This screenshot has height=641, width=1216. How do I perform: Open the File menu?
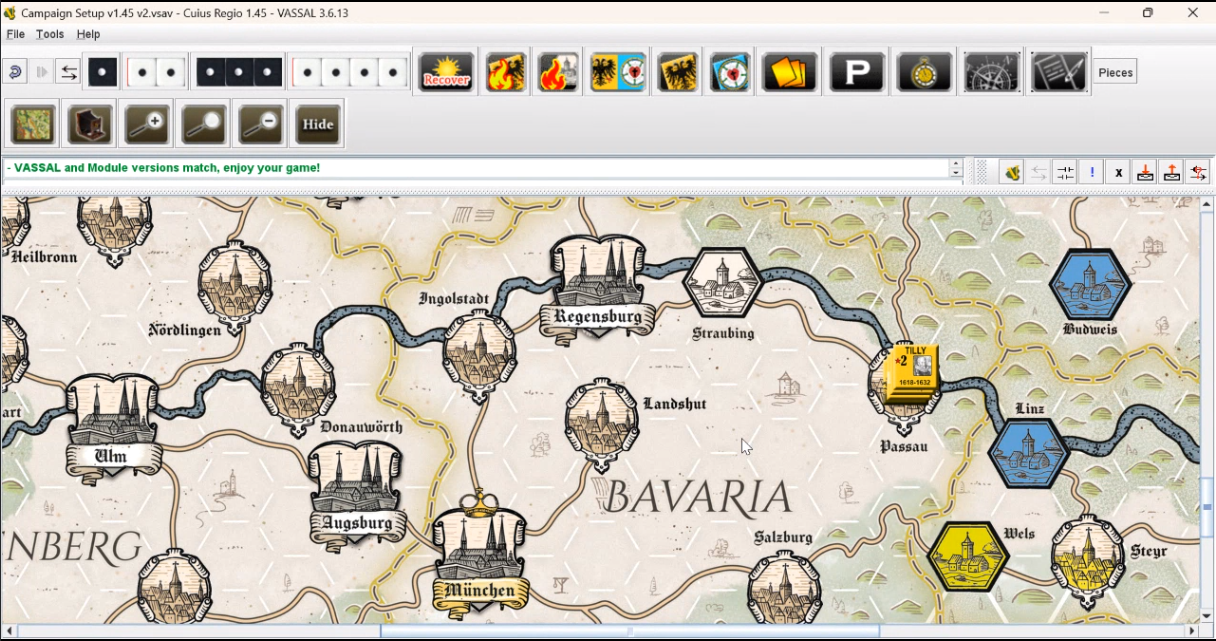pyautogui.click(x=15, y=34)
